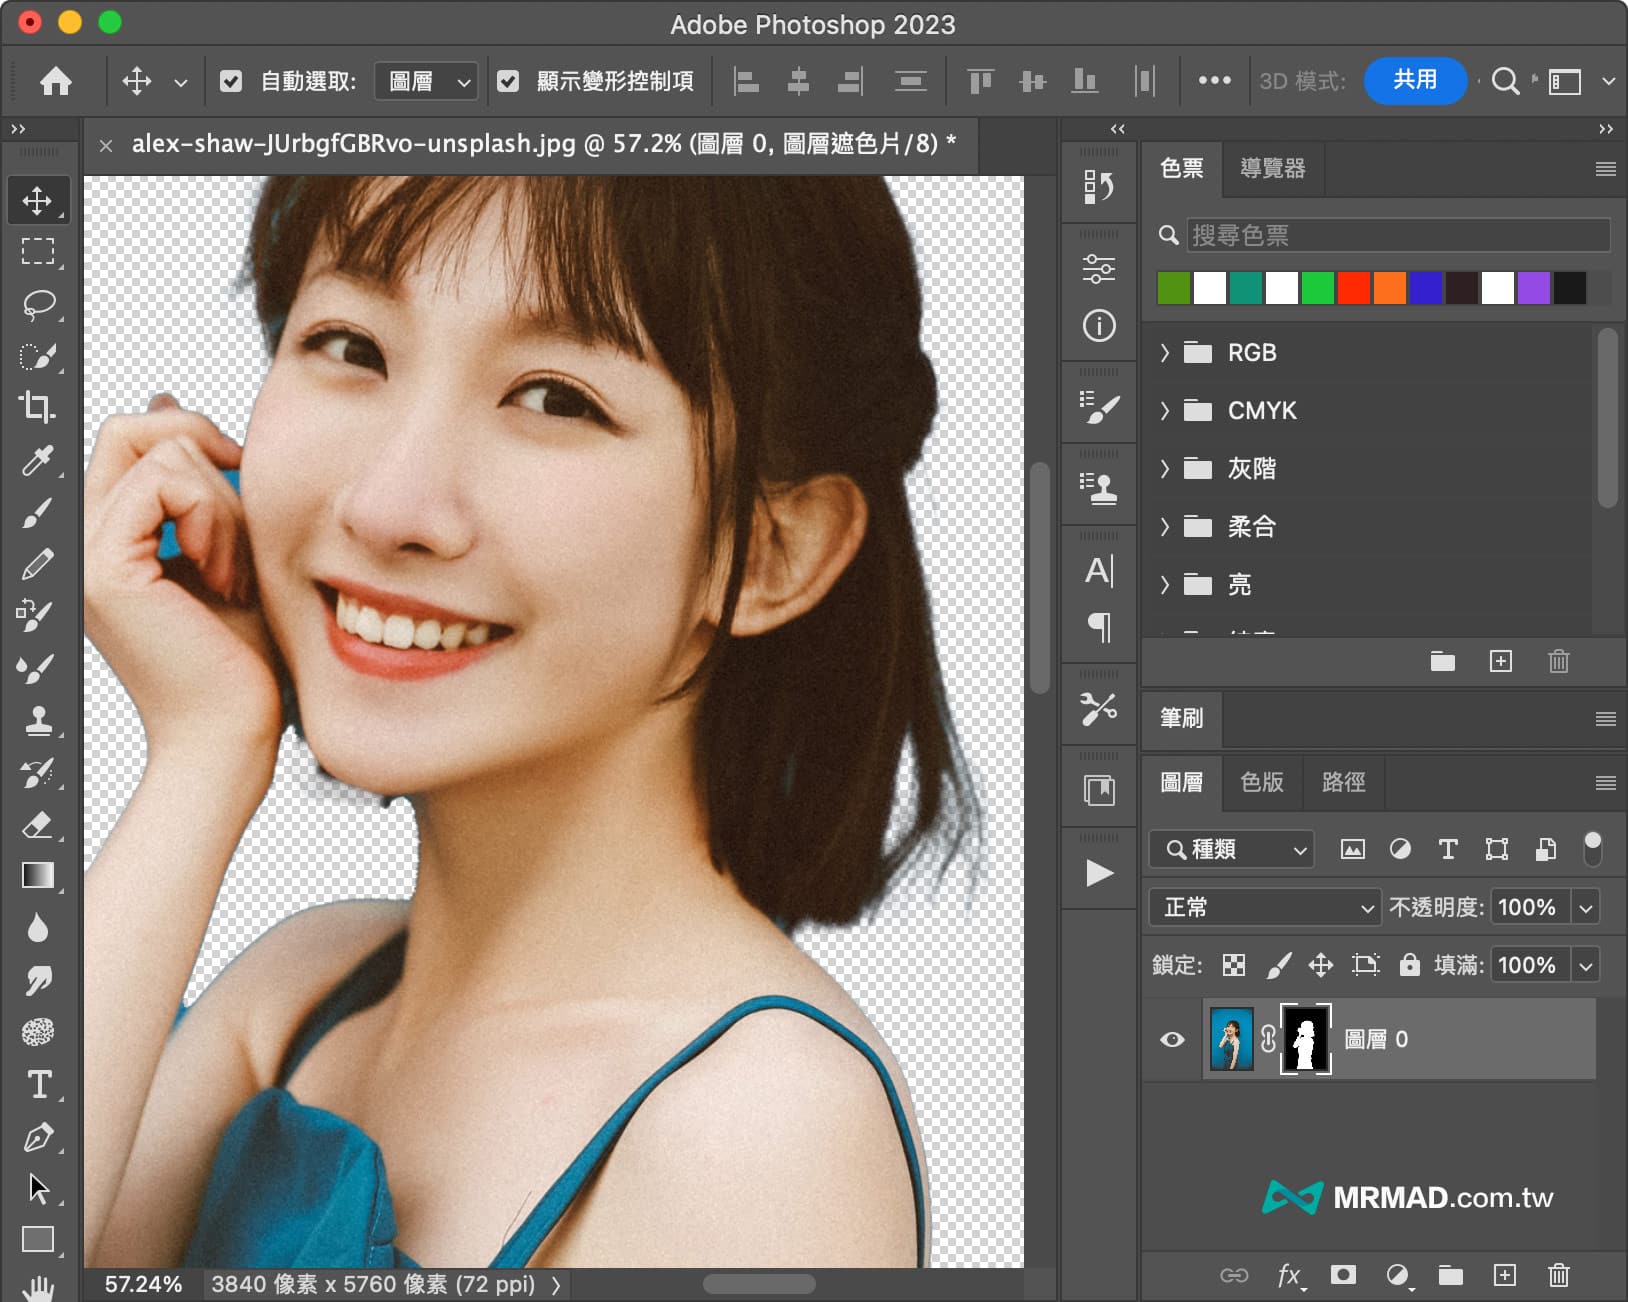Open the Character panel icon

point(1099,571)
